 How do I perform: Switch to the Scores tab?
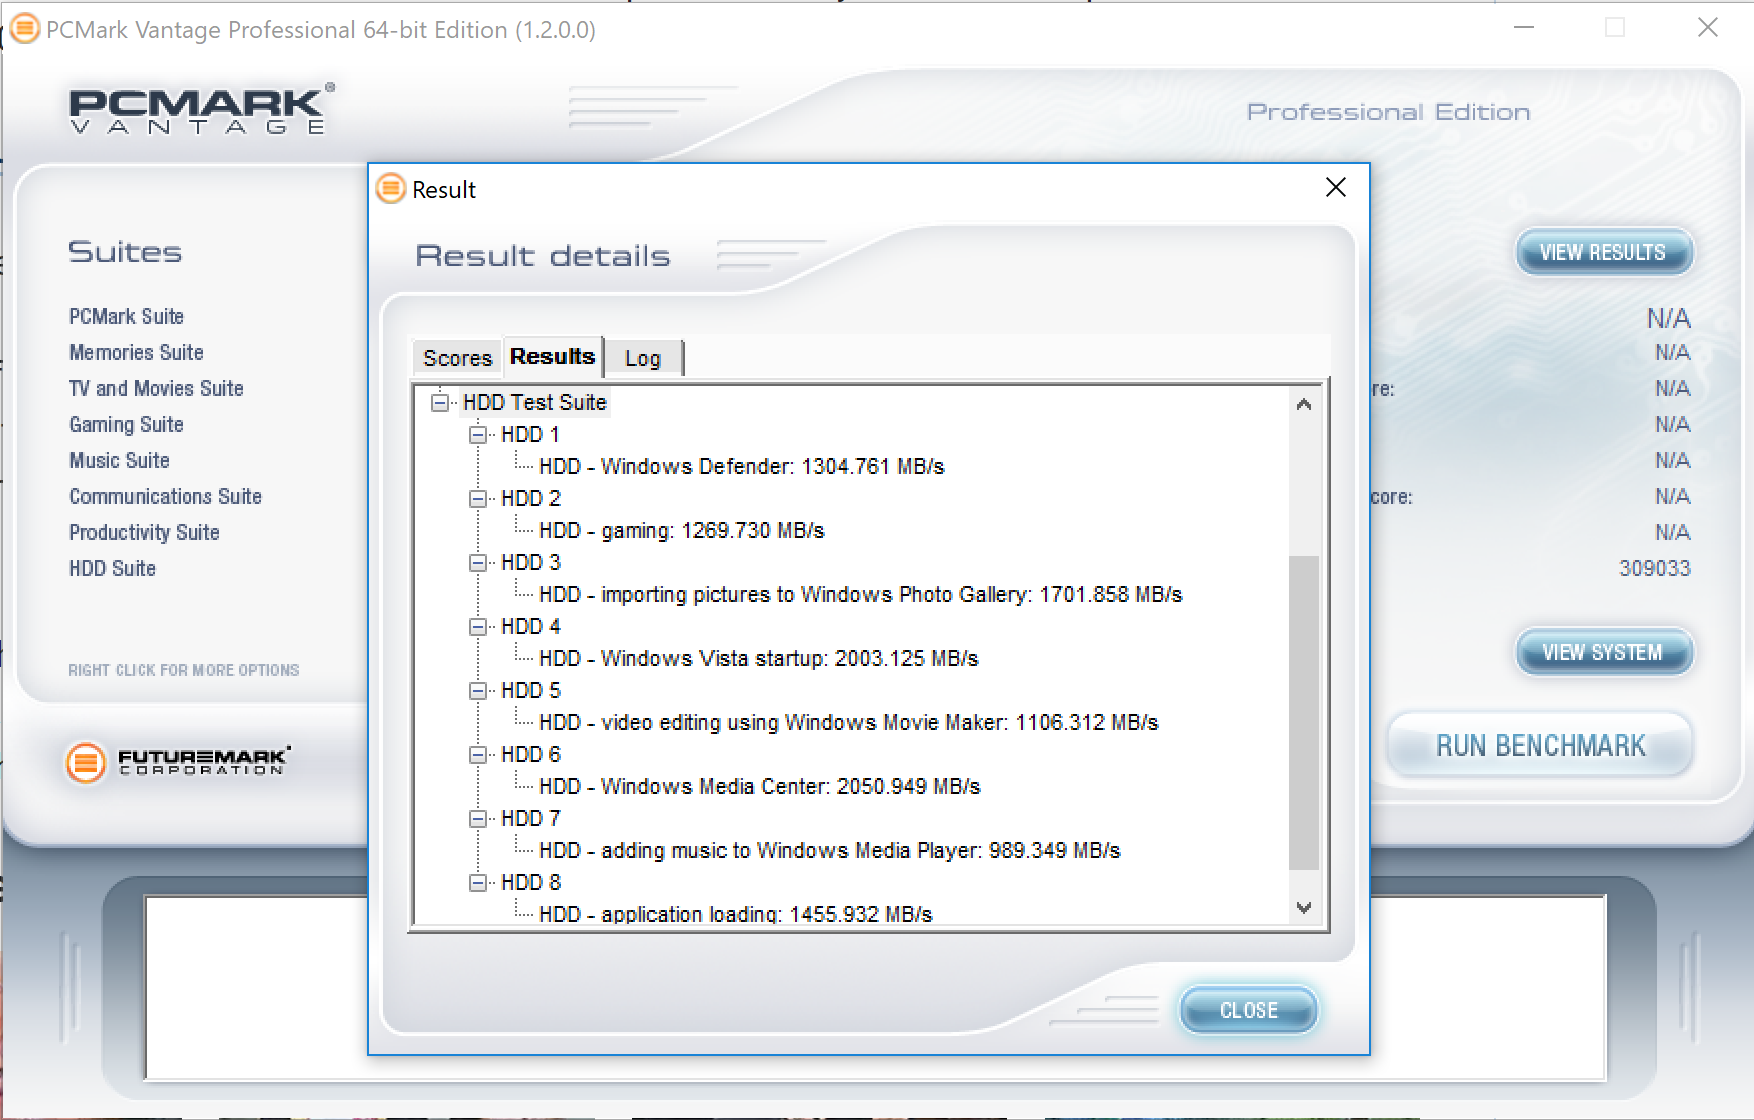point(457,358)
